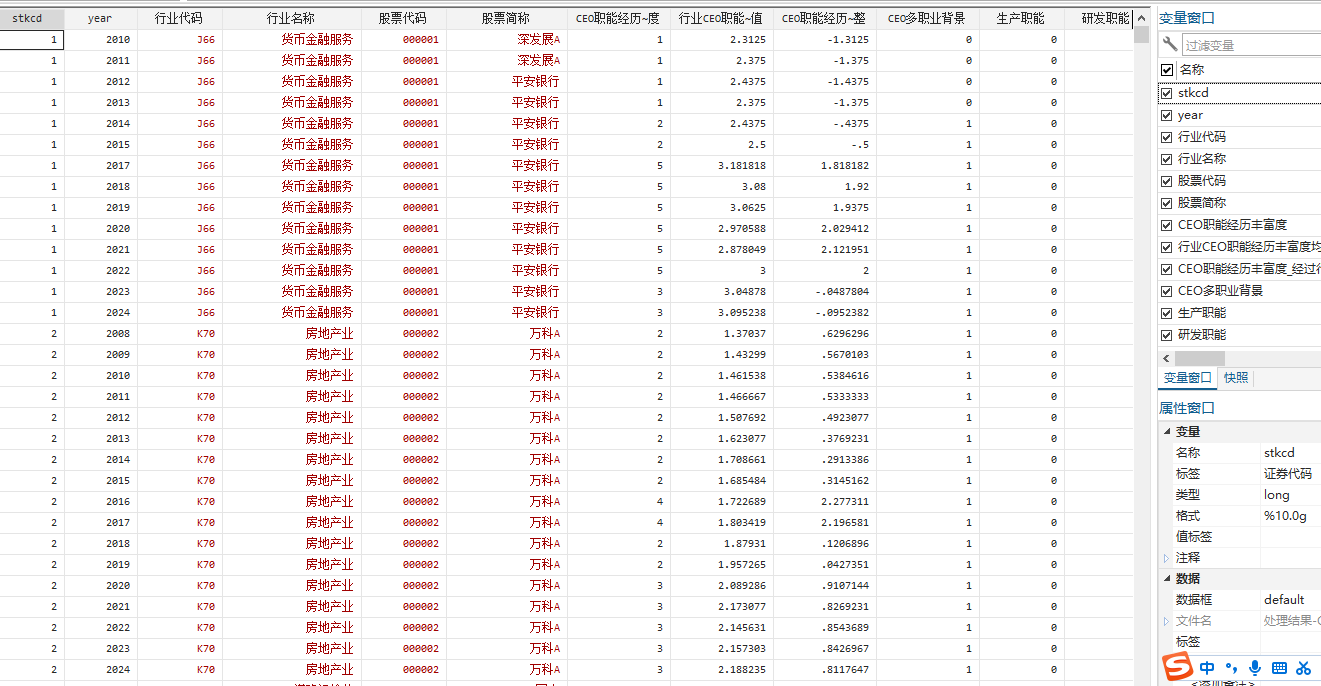This screenshot has height=686, width=1321.
Task: Click the 行业CEO职能经历丰富度 variable name in list
Action: point(1249,247)
